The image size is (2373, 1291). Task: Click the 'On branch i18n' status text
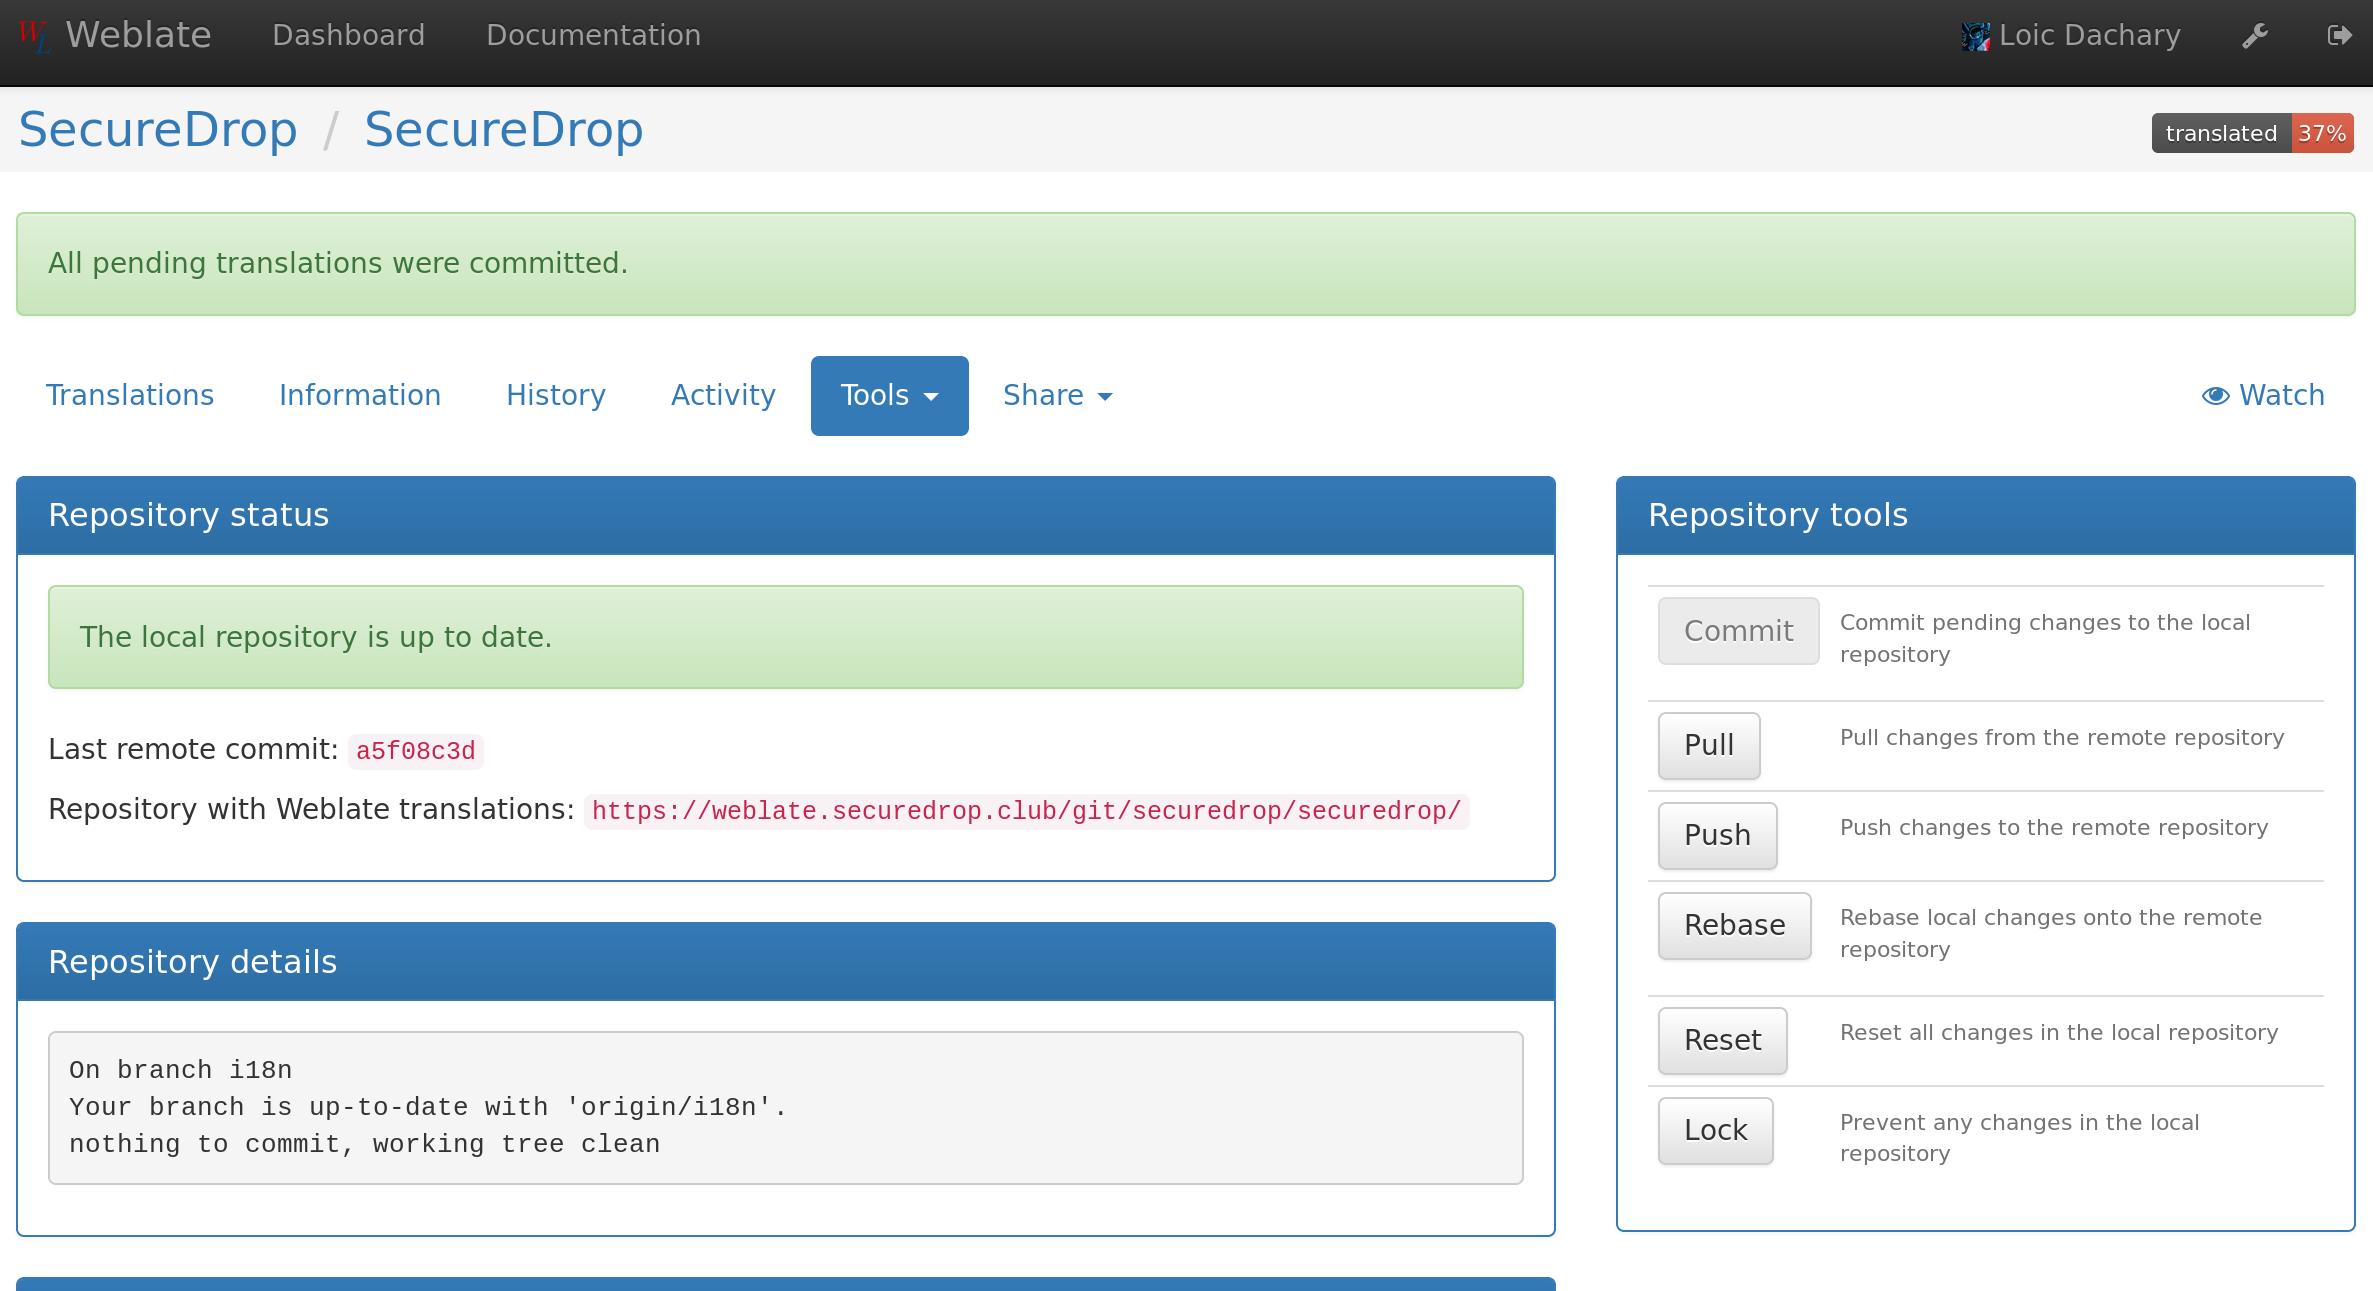(180, 1070)
